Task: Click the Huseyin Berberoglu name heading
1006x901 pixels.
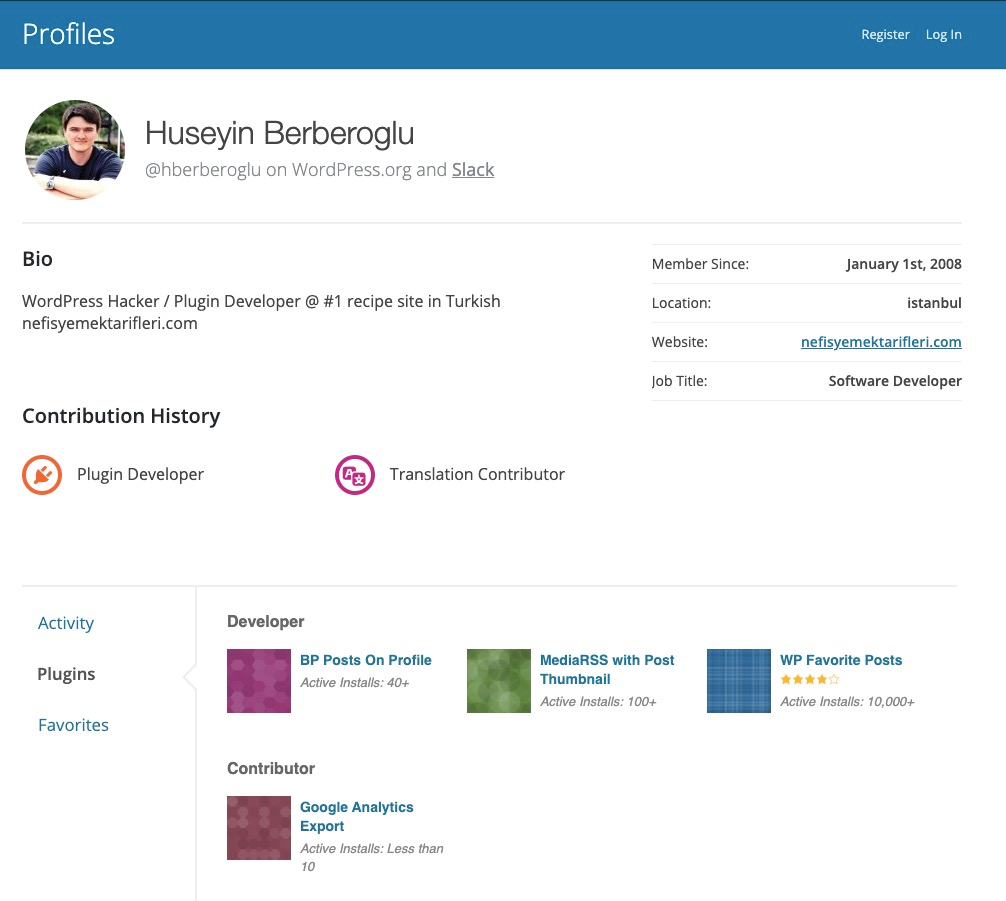Action: click(x=280, y=133)
